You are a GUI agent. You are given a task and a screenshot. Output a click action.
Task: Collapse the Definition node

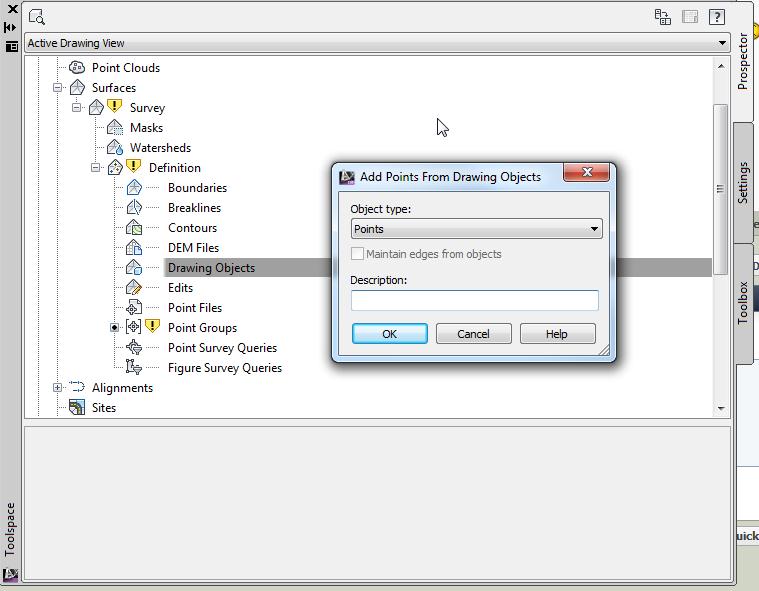pos(96,167)
